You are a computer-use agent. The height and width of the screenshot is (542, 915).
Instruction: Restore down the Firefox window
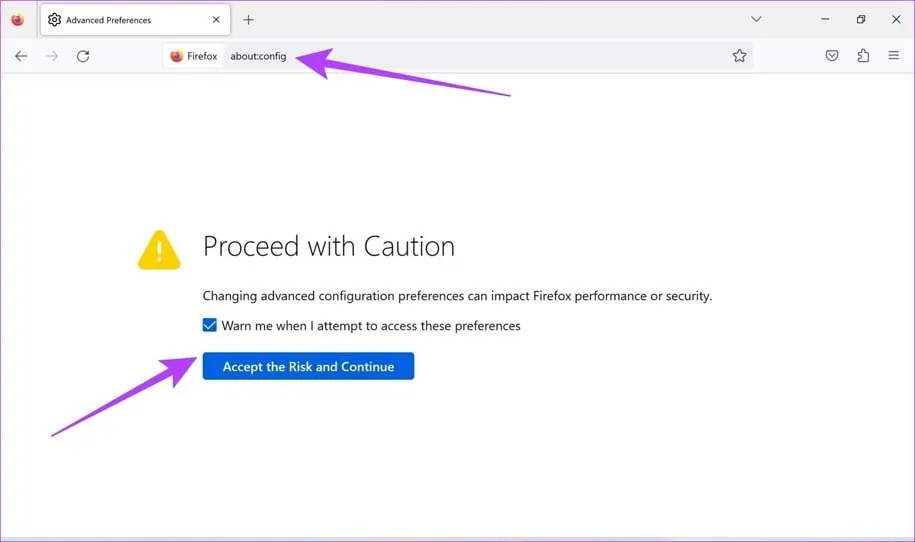click(x=861, y=19)
